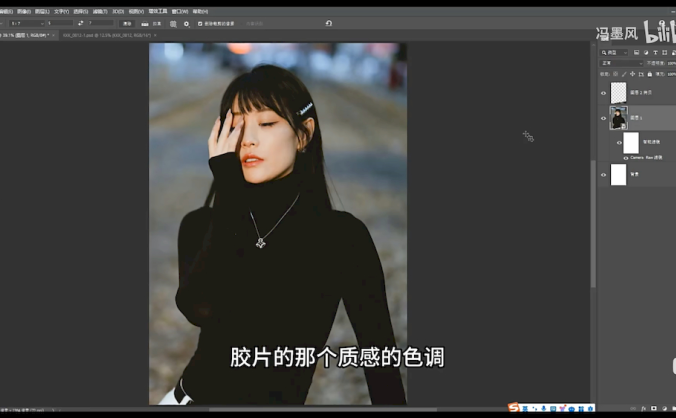Toggle Camera Raw filter visibility eye
The height and width of the screenshot is (418, 676).
point(626,158)
